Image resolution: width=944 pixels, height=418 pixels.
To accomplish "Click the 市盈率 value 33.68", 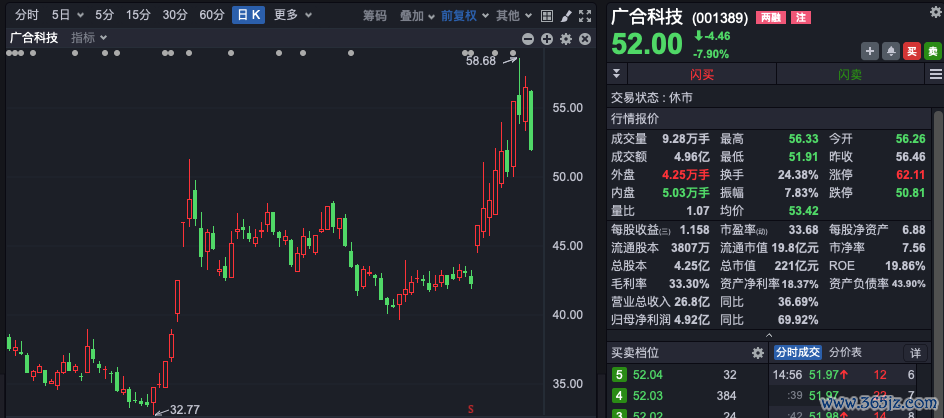I will click(x=804, y=229).
